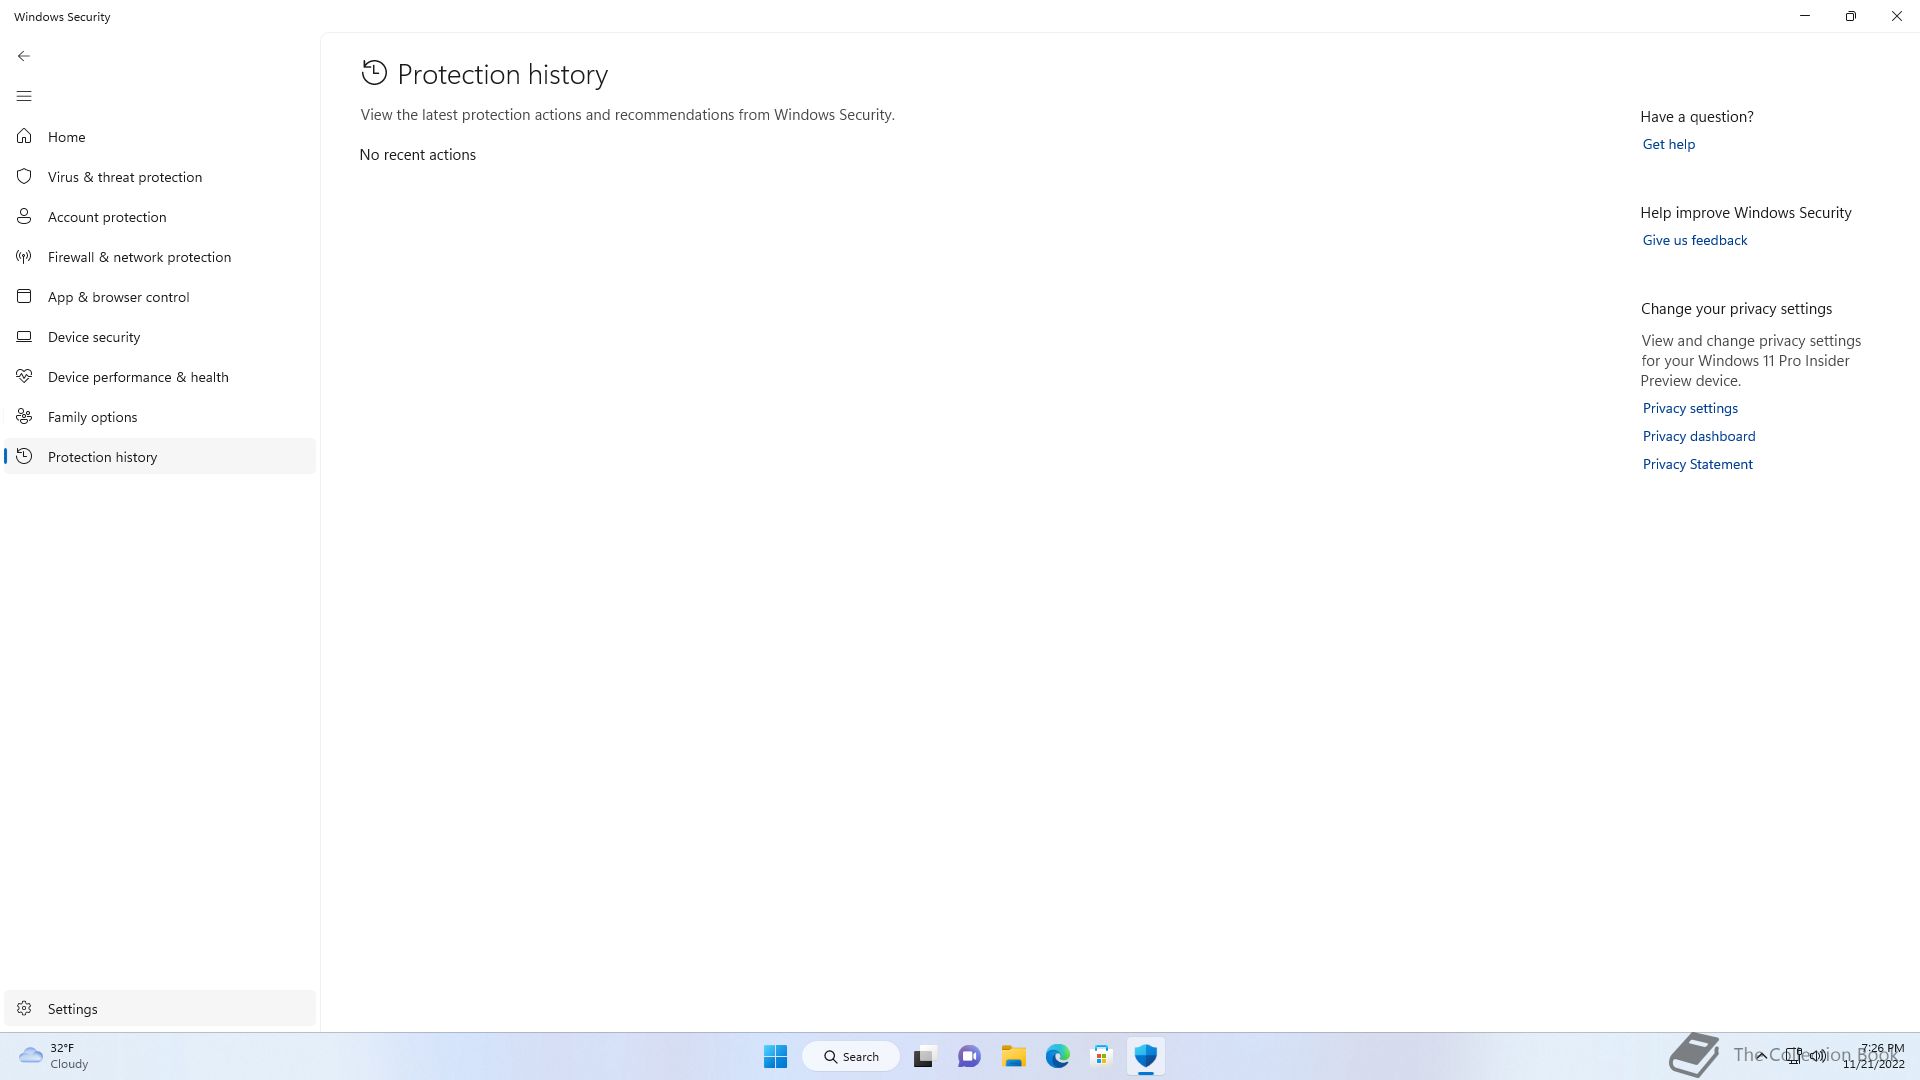Click Give us feedback link
Screen dimensions: 1920x1080
click(x=1694, y=240)
